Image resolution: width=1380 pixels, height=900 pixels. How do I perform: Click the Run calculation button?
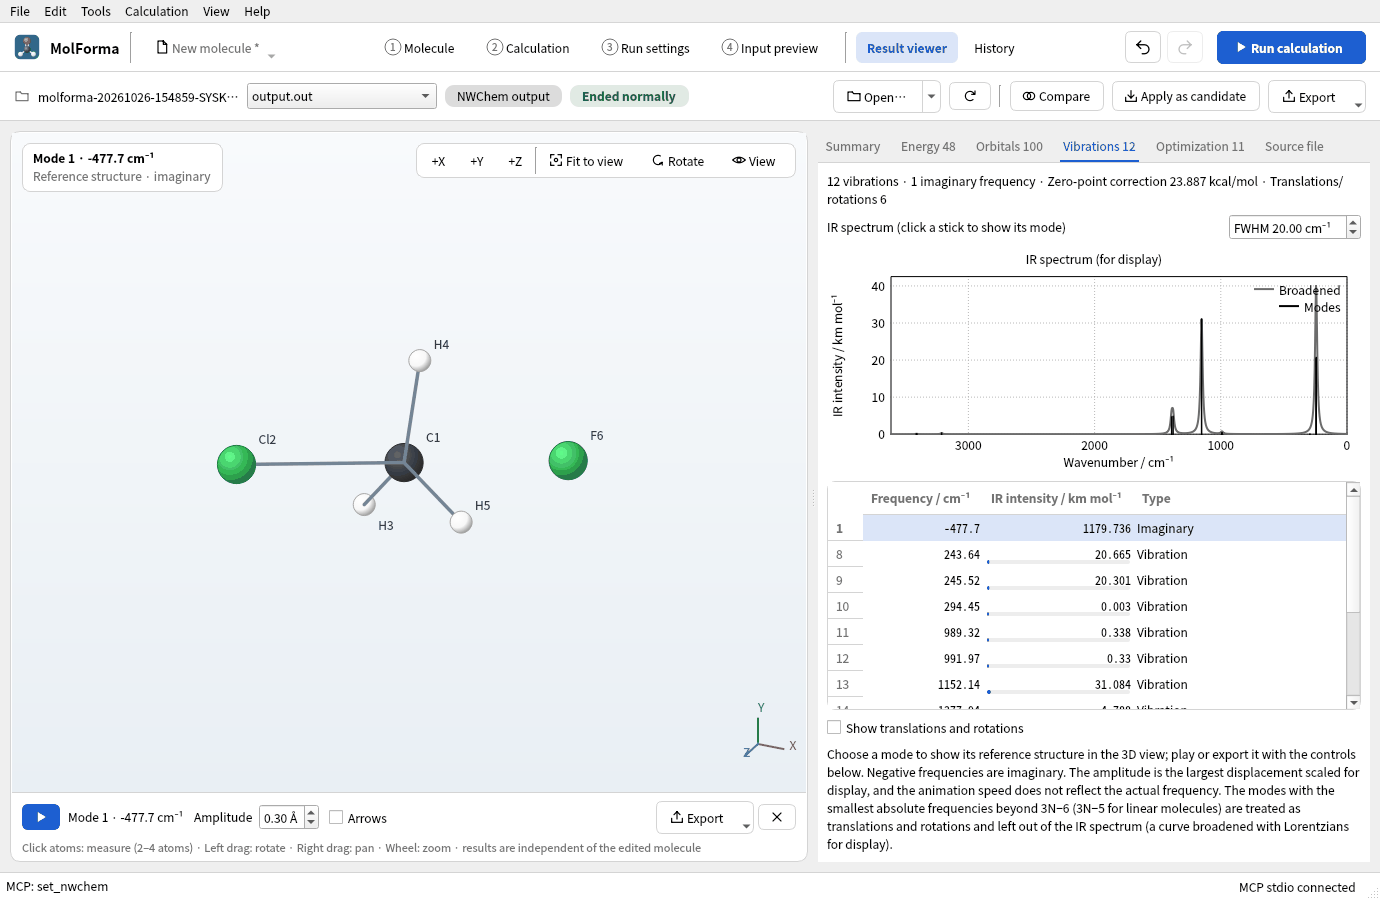1291,48
